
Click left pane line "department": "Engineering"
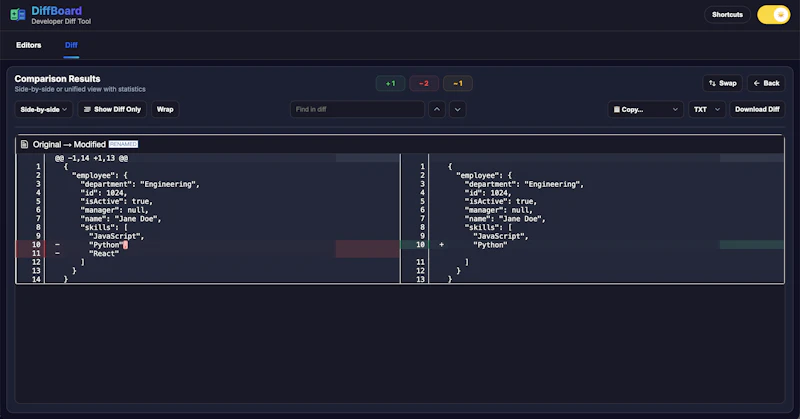140,184
